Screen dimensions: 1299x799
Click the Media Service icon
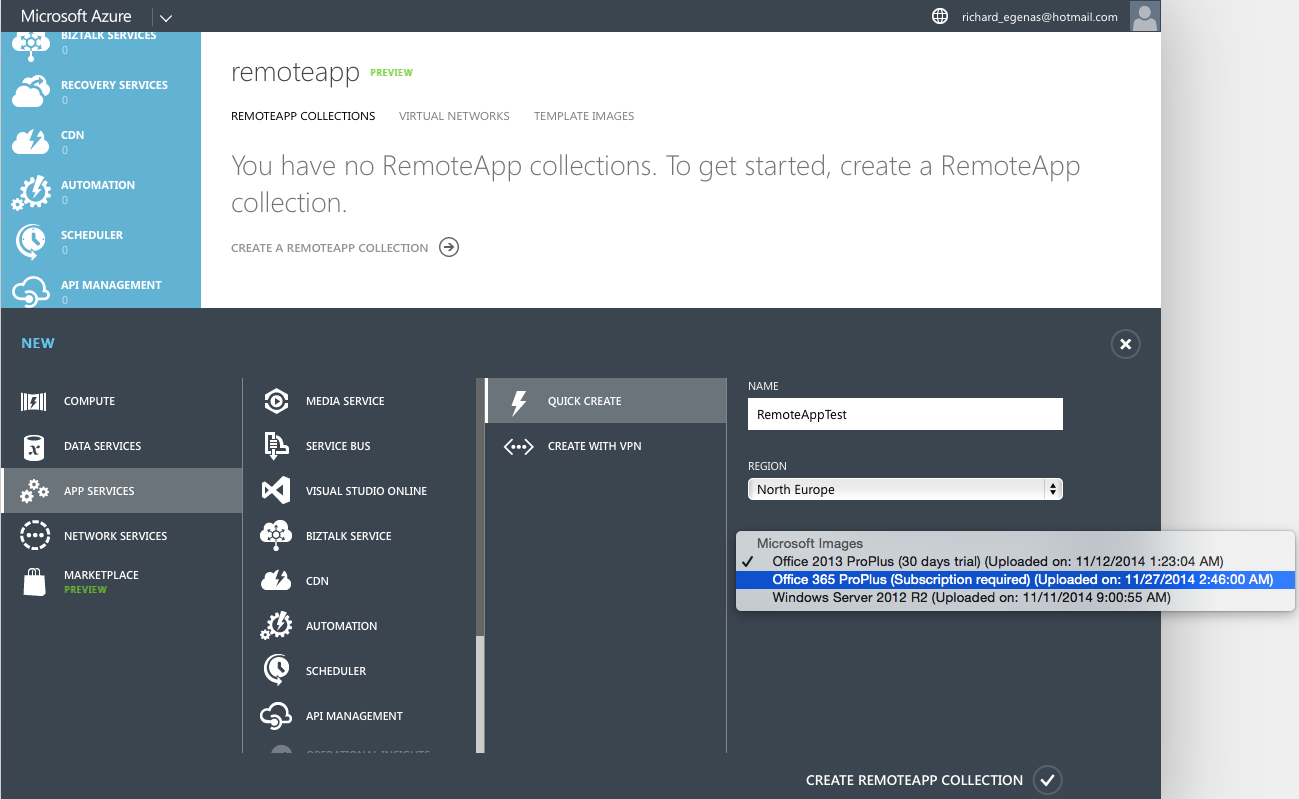(x=276, y=401)
